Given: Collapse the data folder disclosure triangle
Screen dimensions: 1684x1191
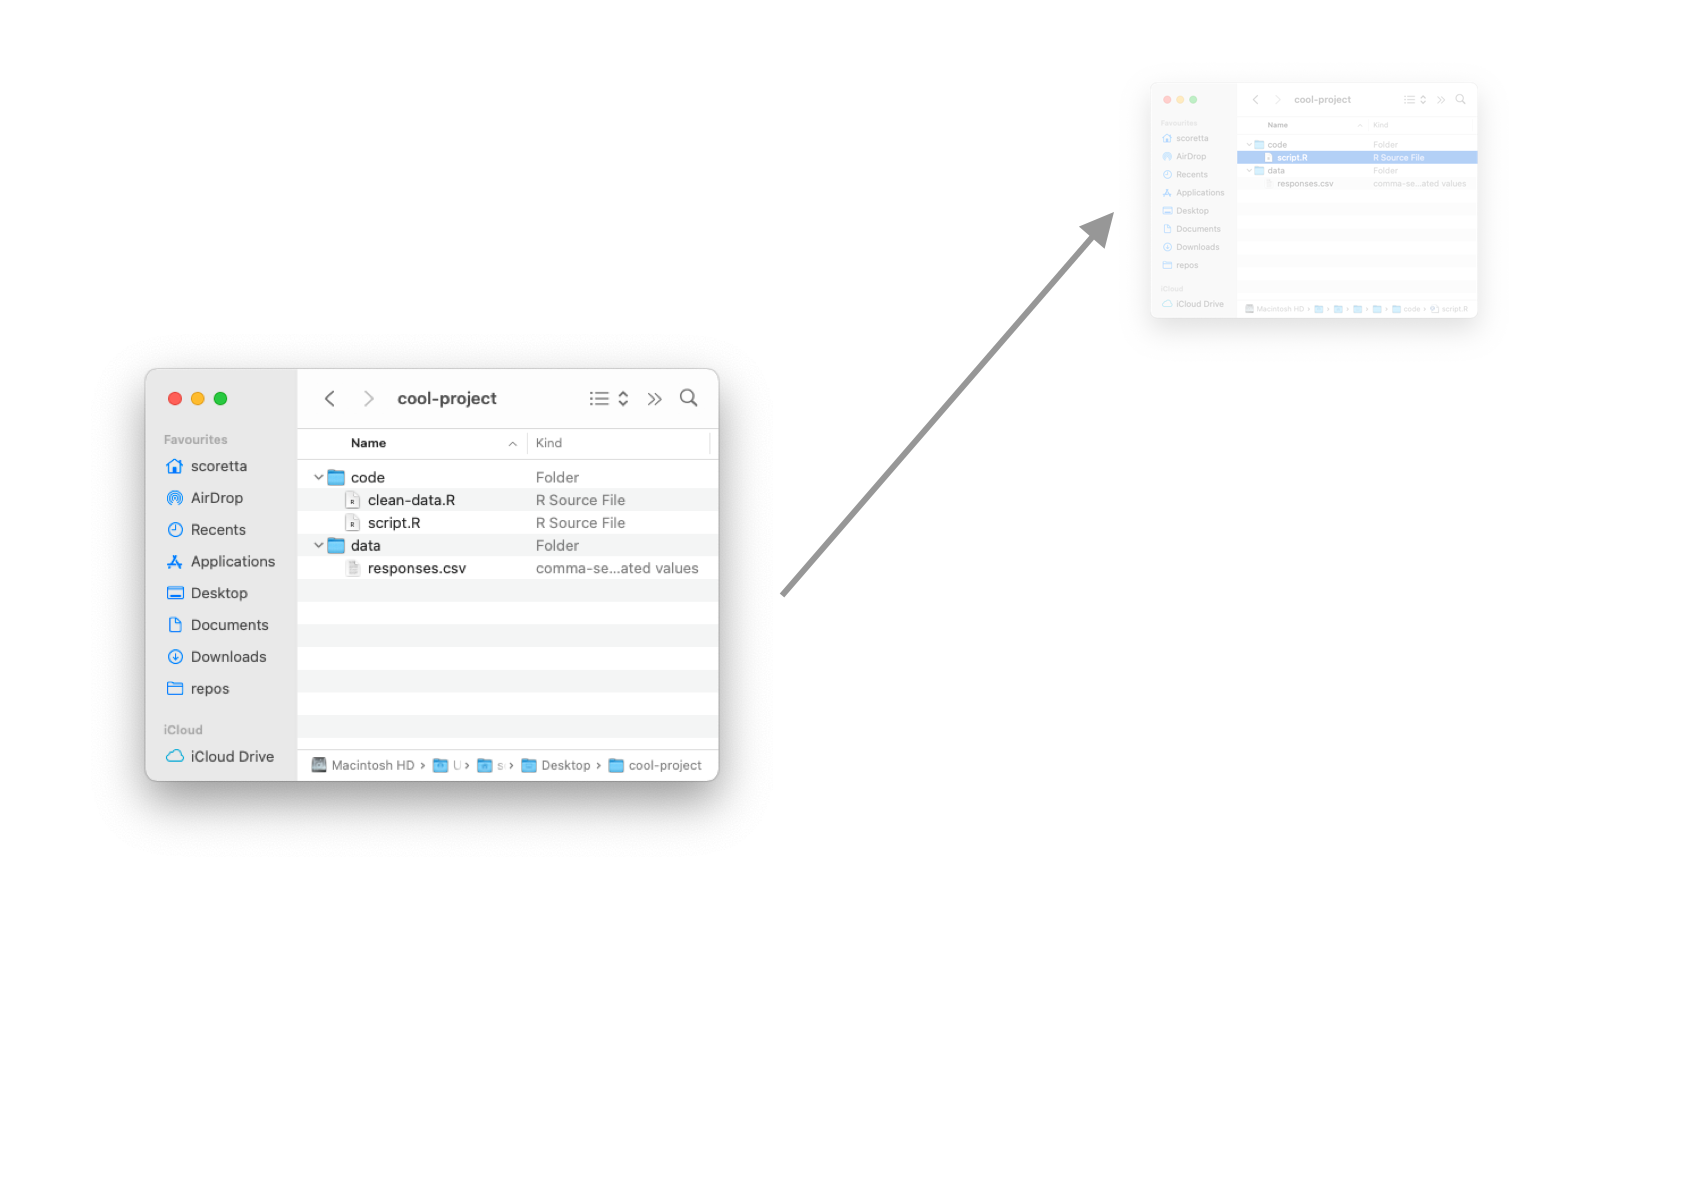Looking at the screenshot, I should 318,546.
